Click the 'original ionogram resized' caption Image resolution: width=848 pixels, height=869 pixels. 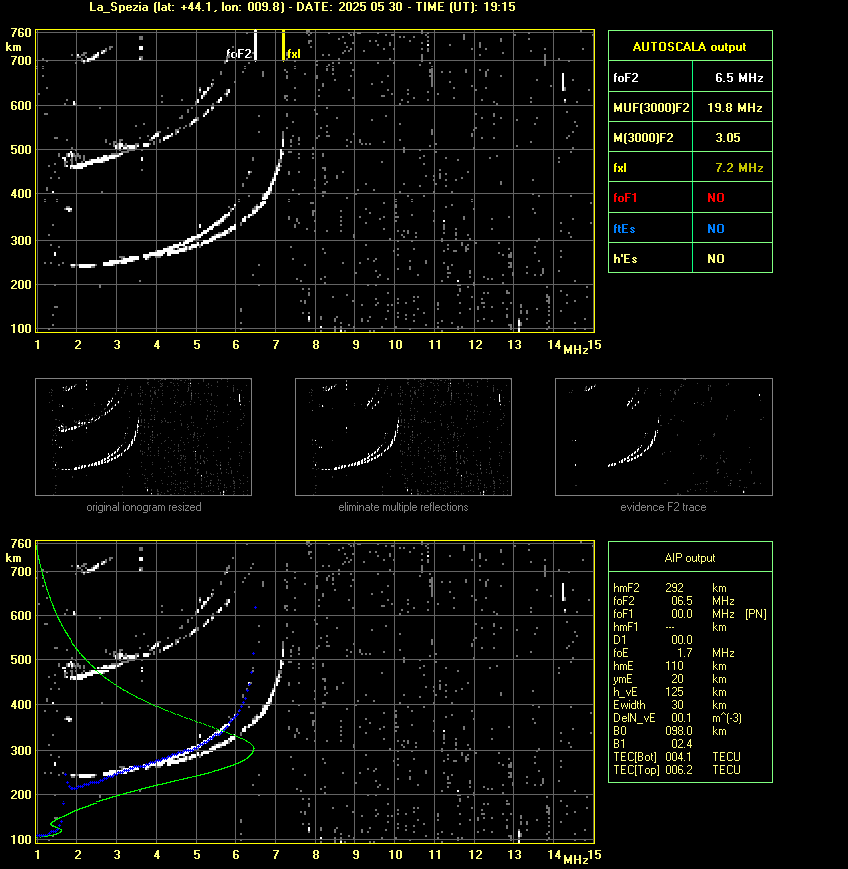[x=144, y=507]
